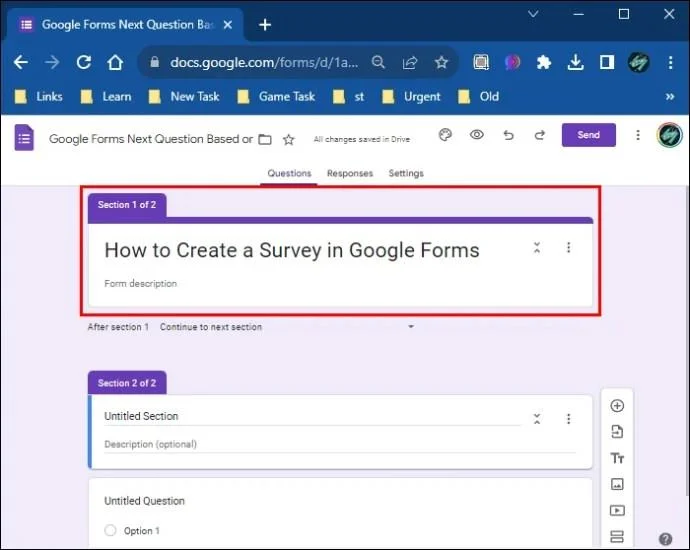
Task: Close the Google Forms browser tab
Action: click(x=228, y=25)
